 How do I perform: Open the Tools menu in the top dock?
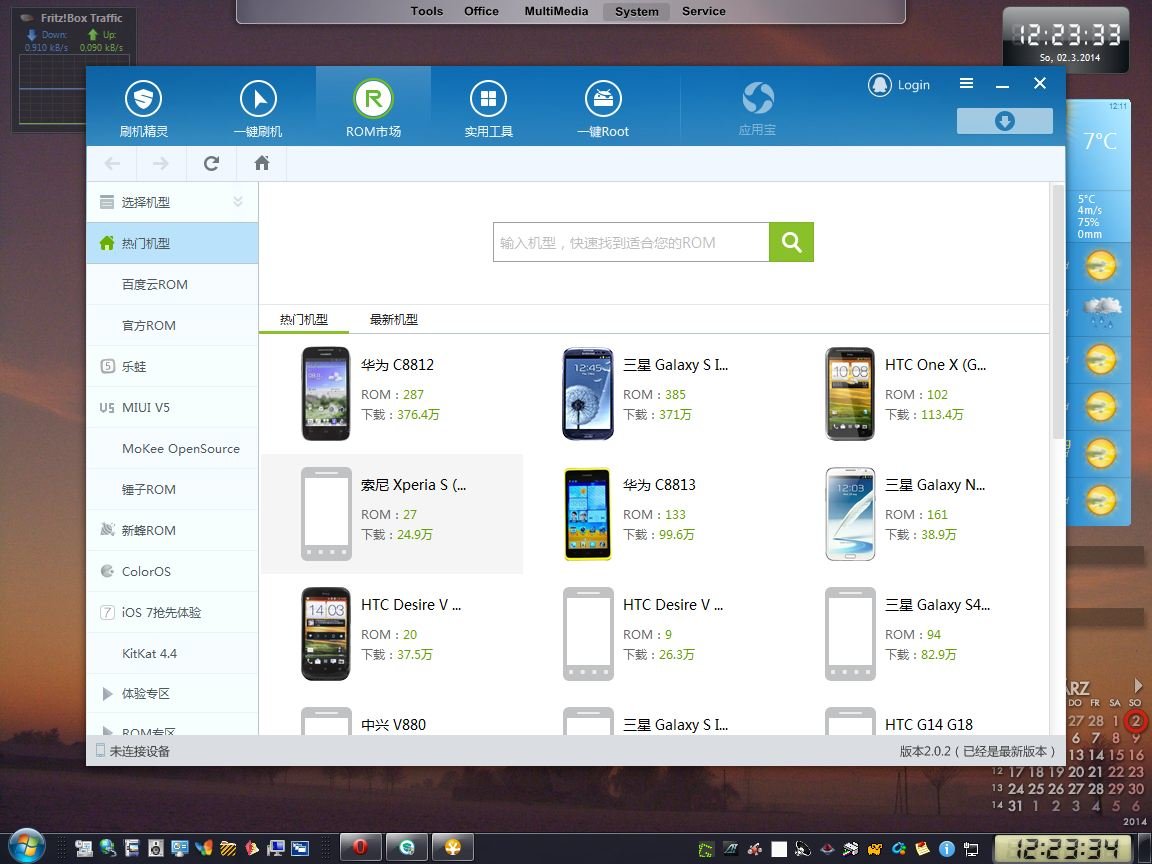[427, 11]
